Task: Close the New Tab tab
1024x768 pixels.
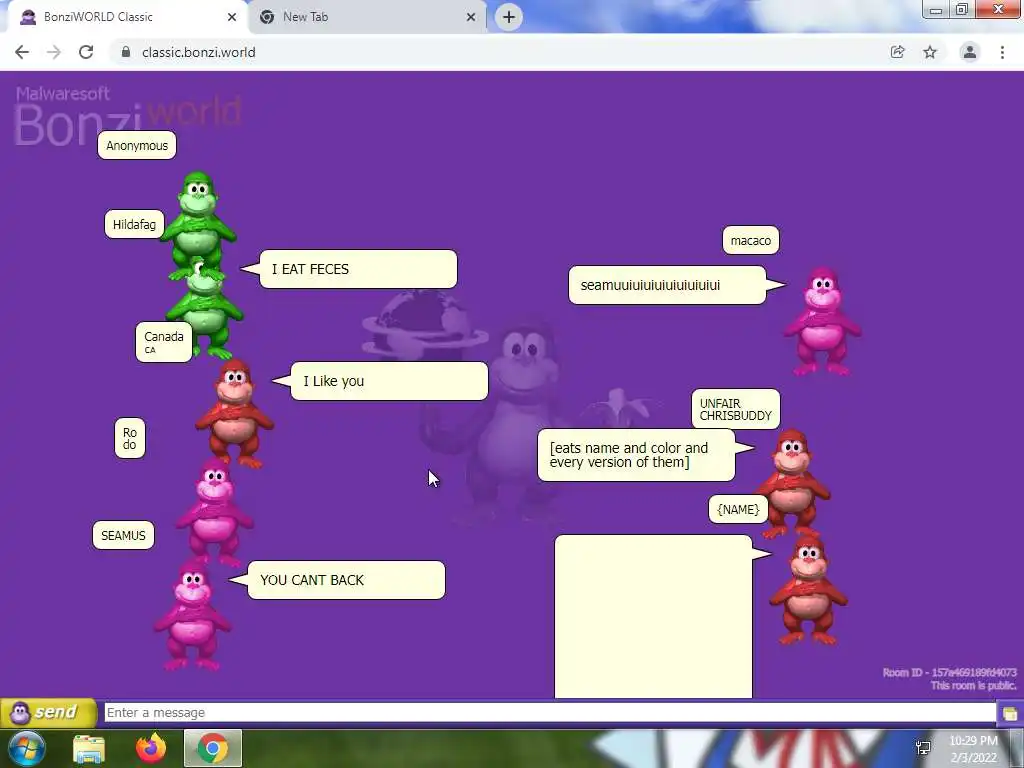Action: click(471, 17)
